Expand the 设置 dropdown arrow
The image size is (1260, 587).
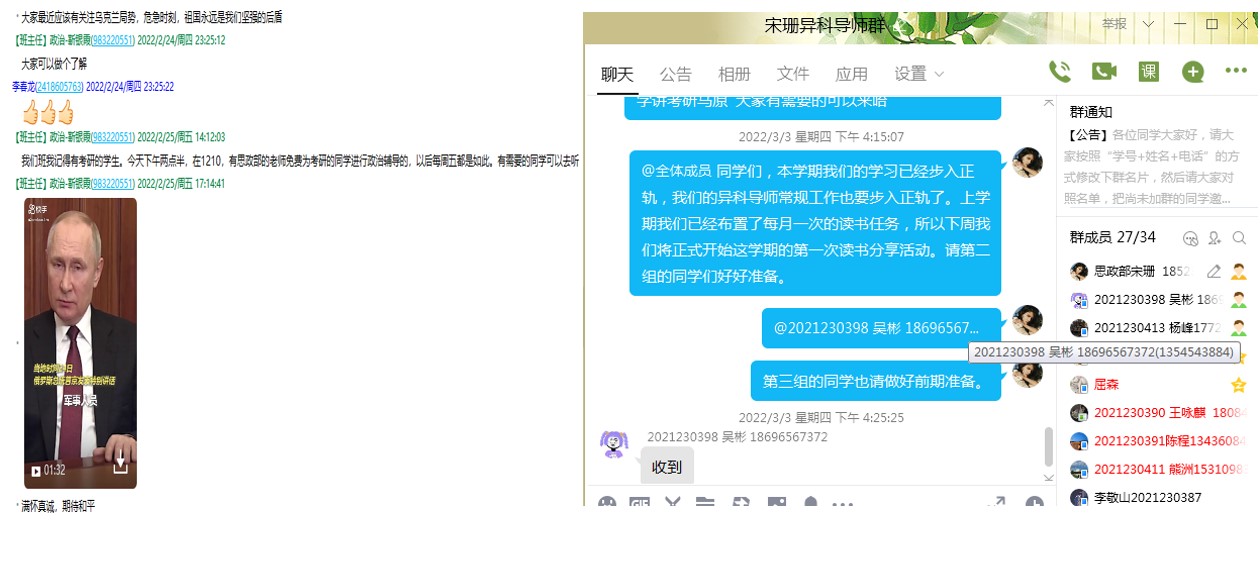point(939,74)
